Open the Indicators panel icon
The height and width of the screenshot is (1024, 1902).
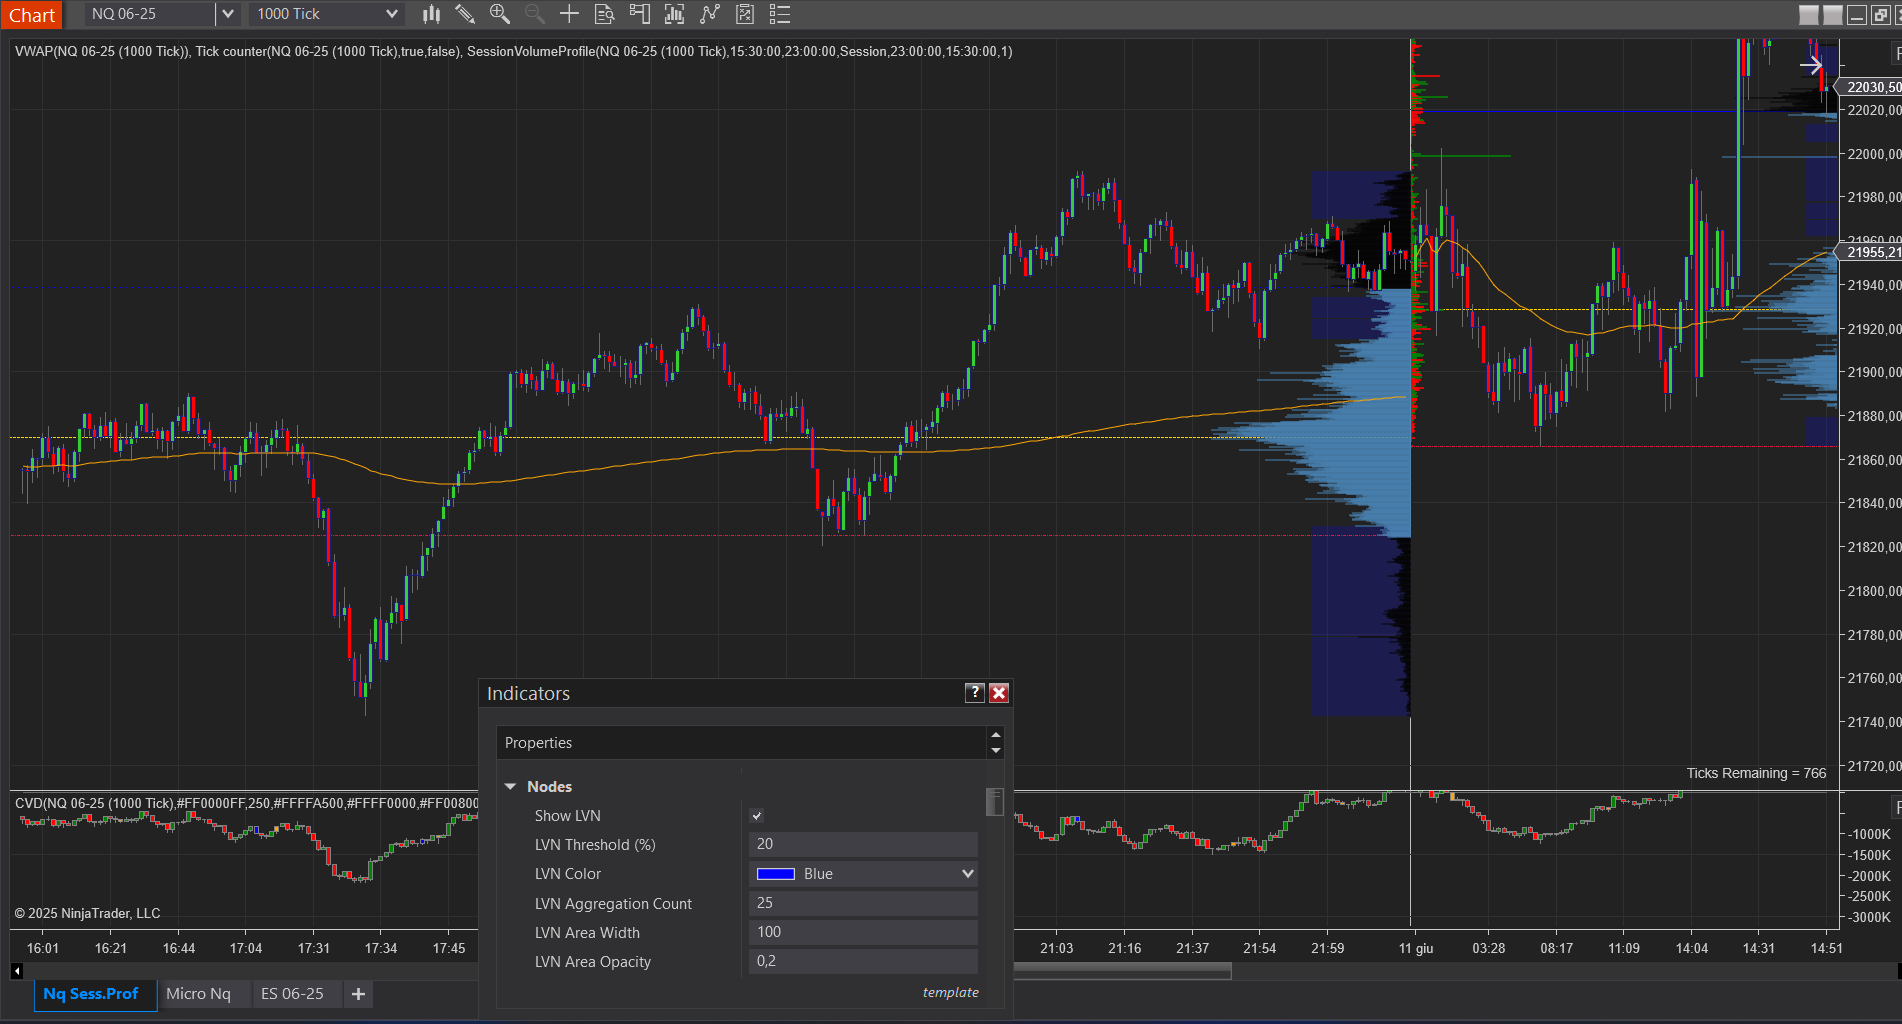tap(674, 14)
